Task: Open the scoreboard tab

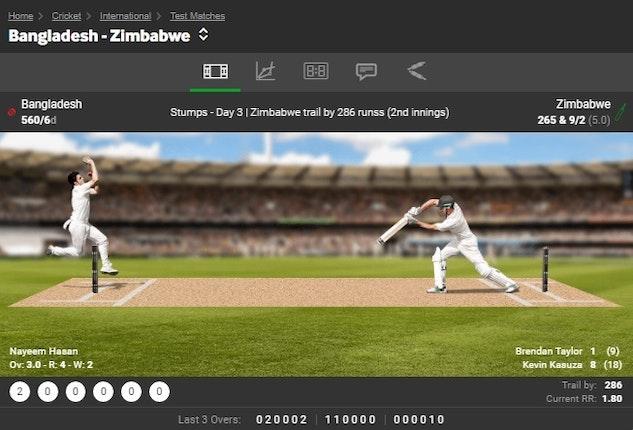Action: 316,71
